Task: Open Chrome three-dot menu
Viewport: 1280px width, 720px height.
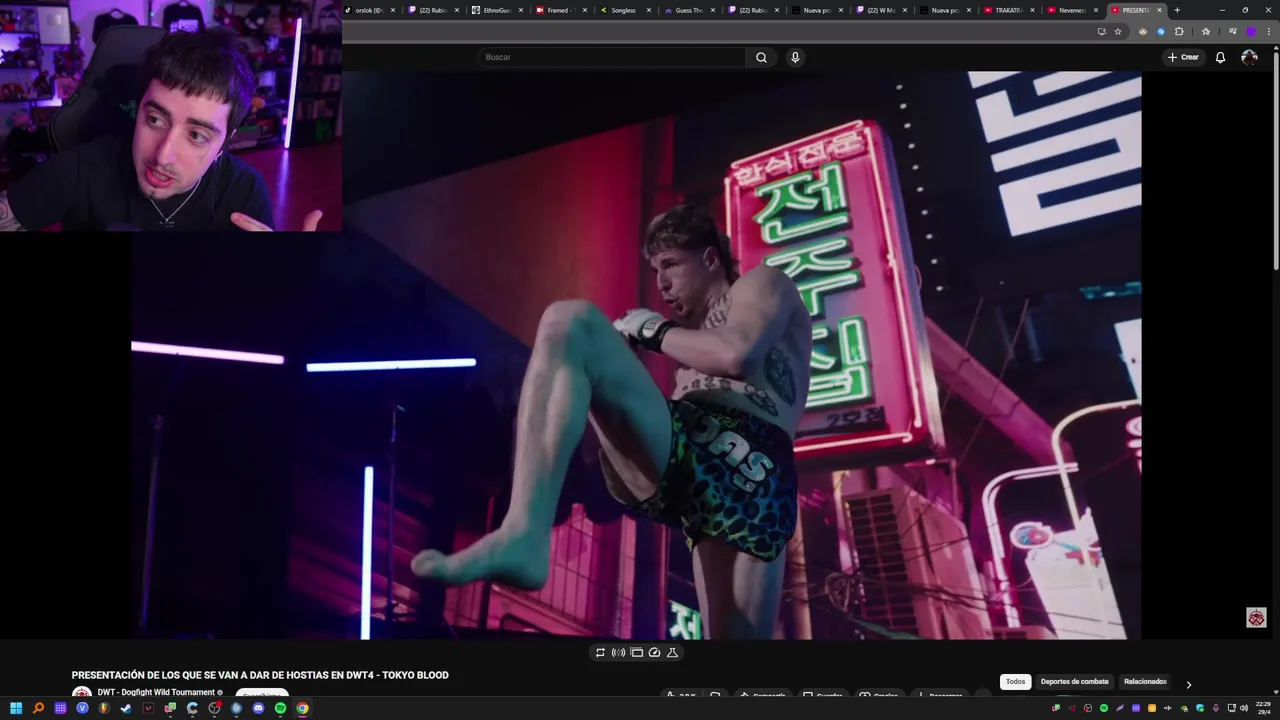Action: click(x=1269, y=31)
